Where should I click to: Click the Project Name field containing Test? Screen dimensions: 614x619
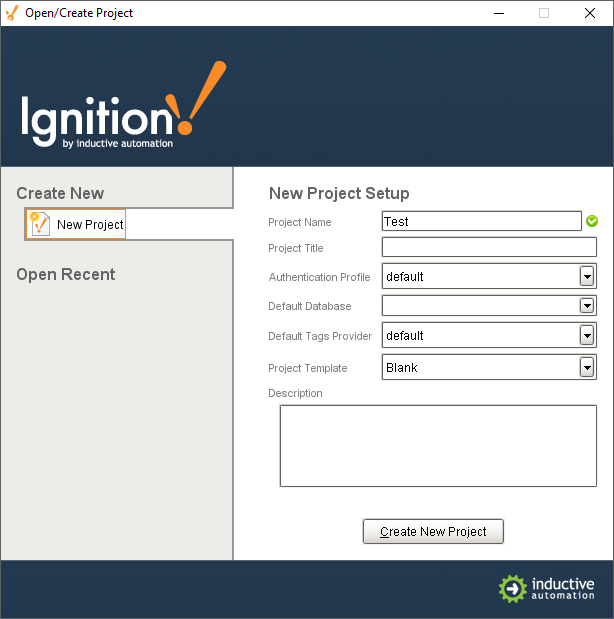tap(481, 221)
